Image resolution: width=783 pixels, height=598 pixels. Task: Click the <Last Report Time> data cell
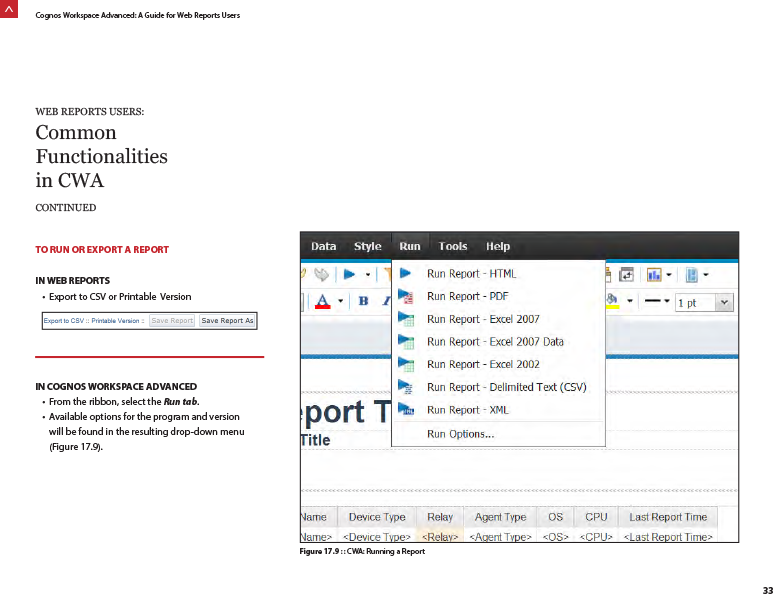coord(668,536)
